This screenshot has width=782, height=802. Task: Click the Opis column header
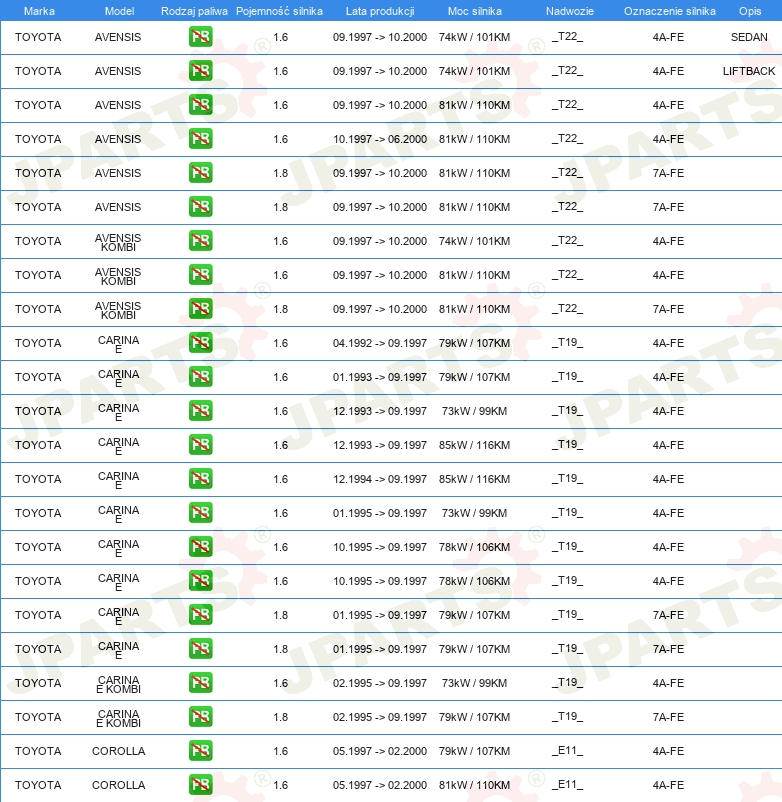(750, 11)
